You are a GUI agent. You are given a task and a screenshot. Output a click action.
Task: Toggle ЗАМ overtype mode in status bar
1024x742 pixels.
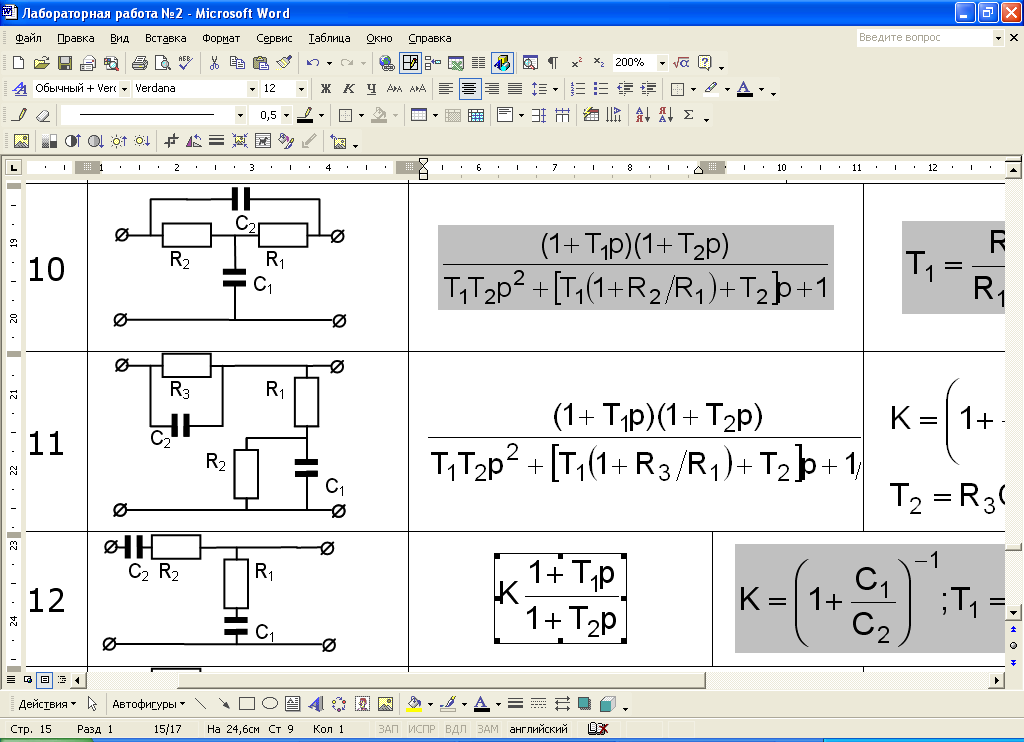click(x=487, y=729)
